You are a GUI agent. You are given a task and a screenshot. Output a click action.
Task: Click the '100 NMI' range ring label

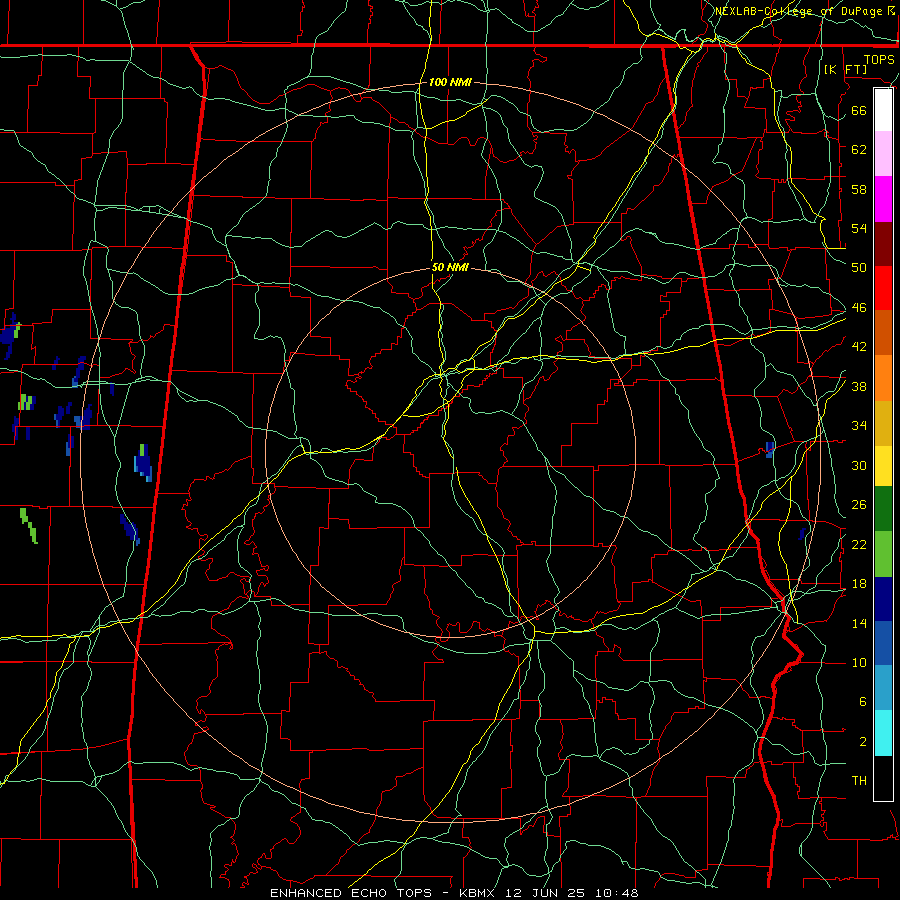click(450, 82)
